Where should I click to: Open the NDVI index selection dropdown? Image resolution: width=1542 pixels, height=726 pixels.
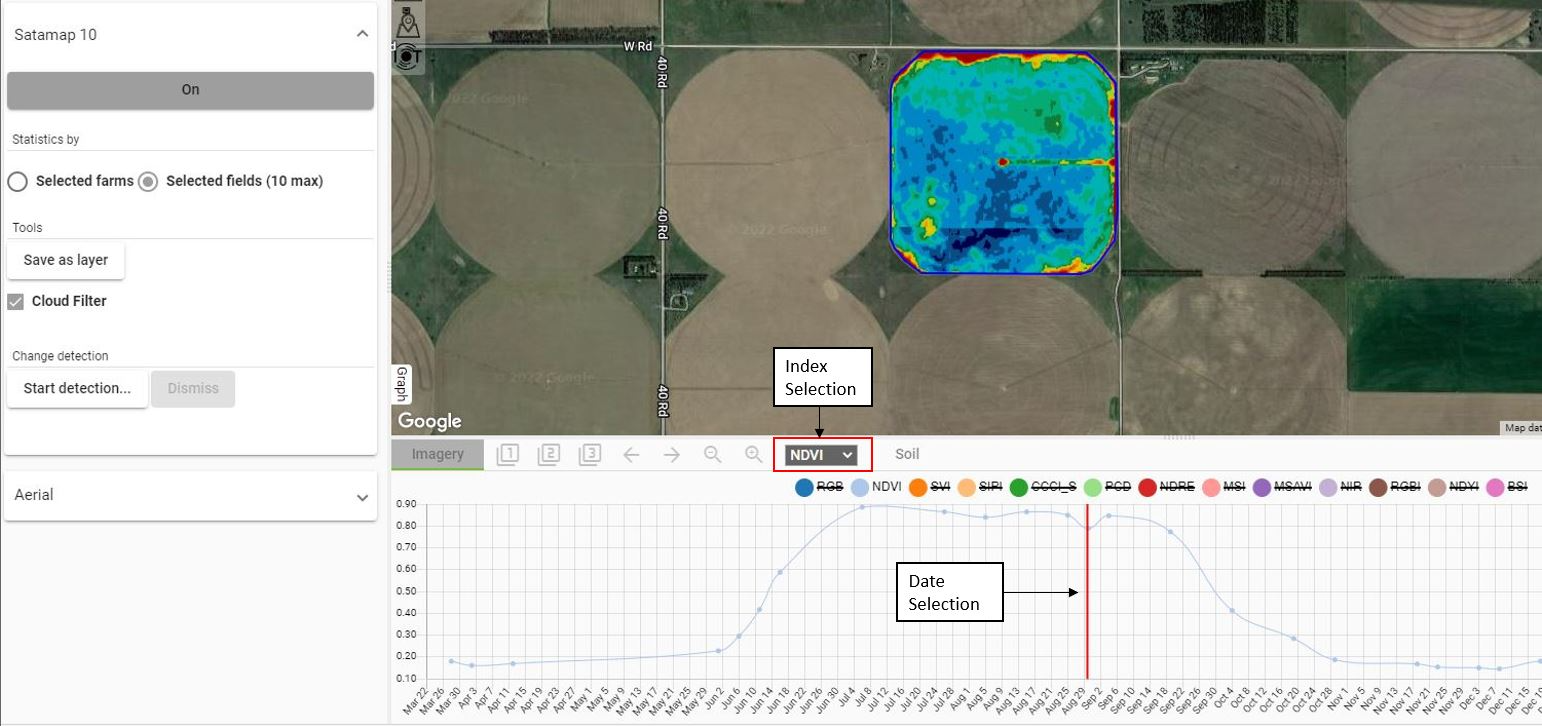coord(821,455)
